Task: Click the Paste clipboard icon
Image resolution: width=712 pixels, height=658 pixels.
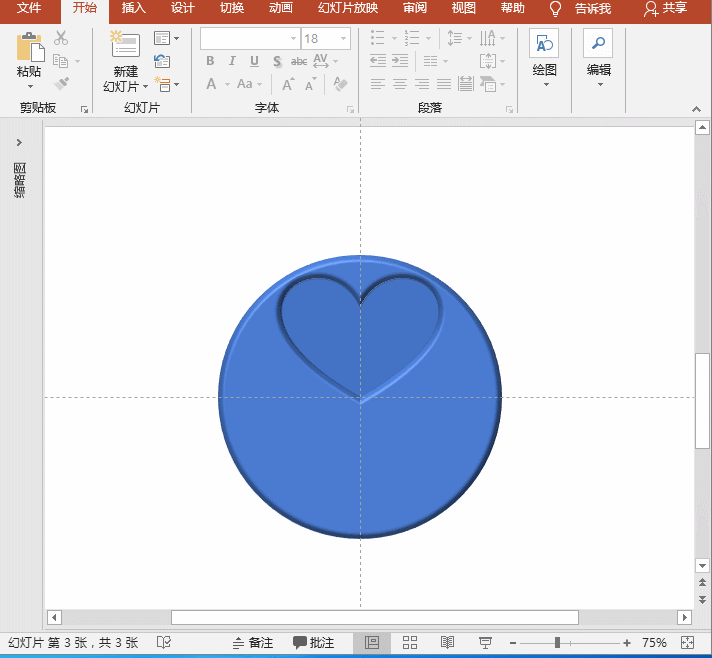Action: pyautogui.click(x=30, y=47)
